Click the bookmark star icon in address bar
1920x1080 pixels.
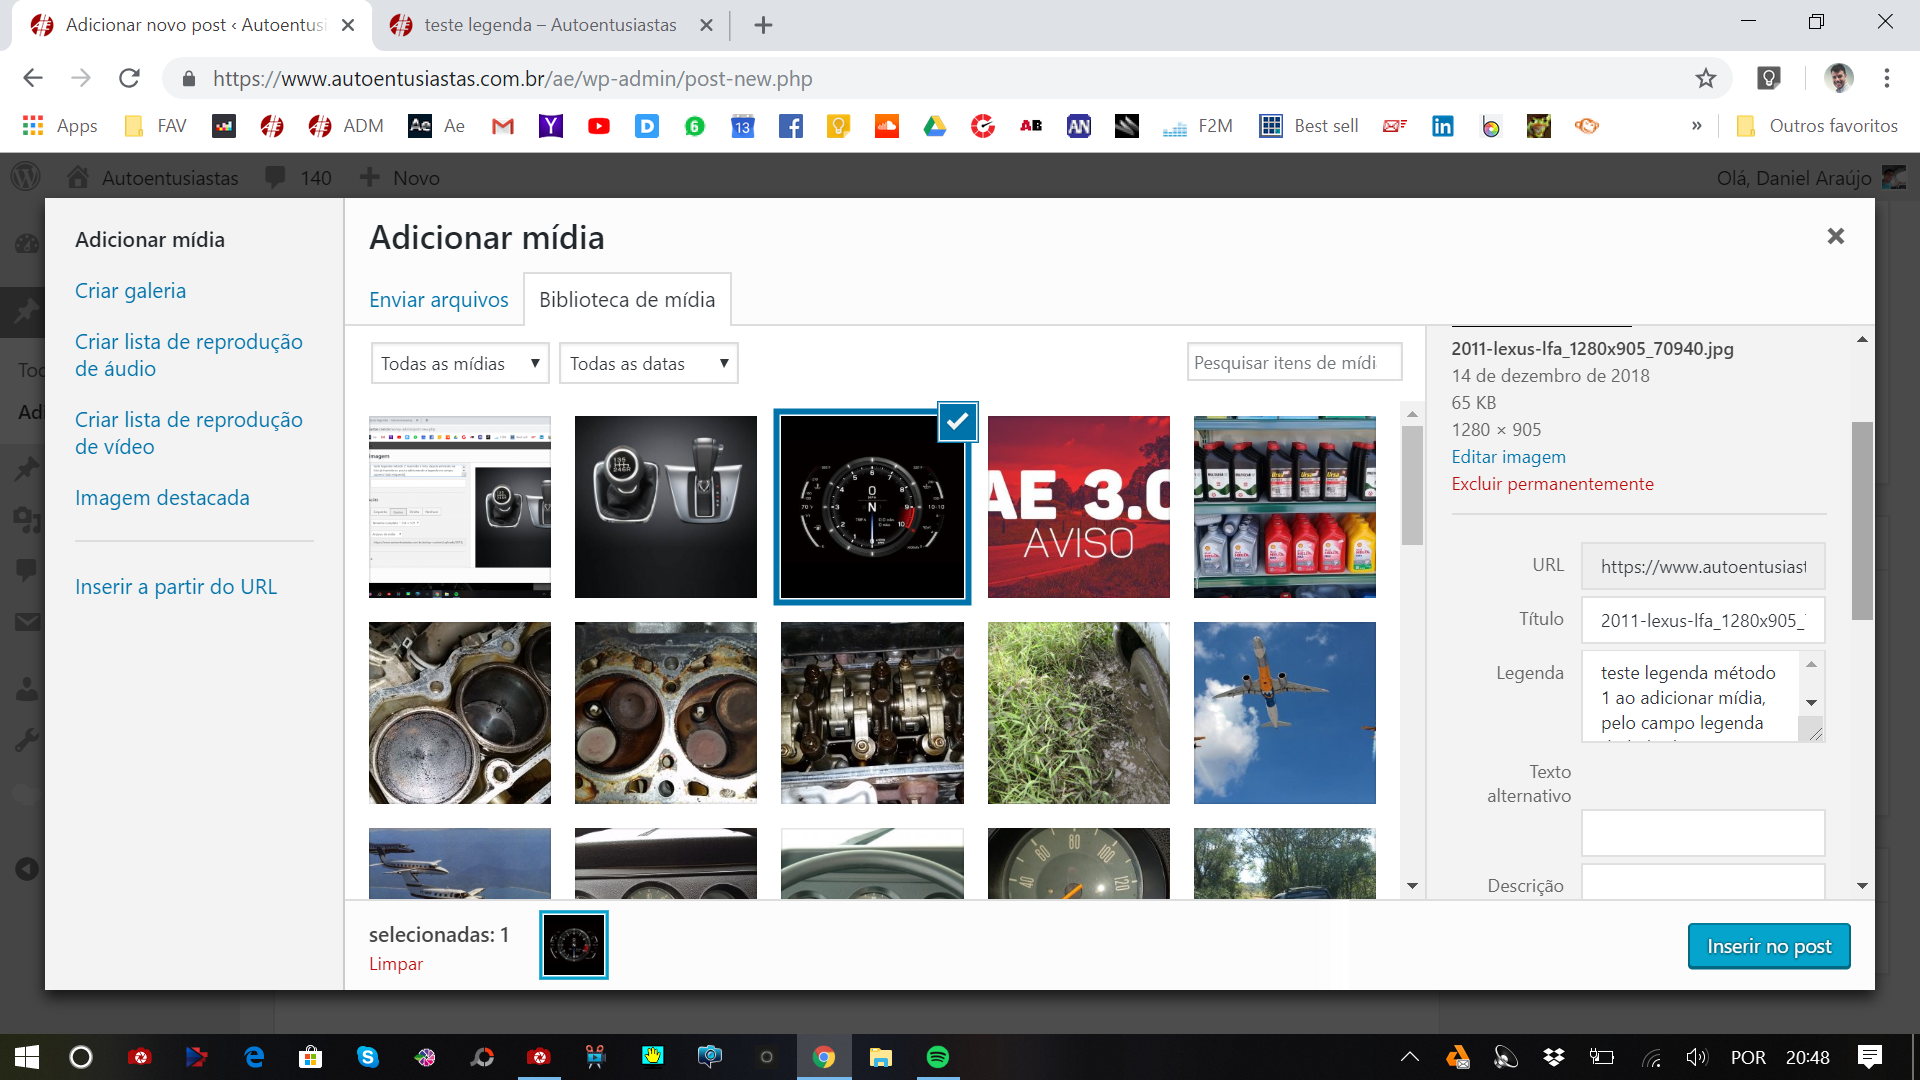pos(1705,78)
